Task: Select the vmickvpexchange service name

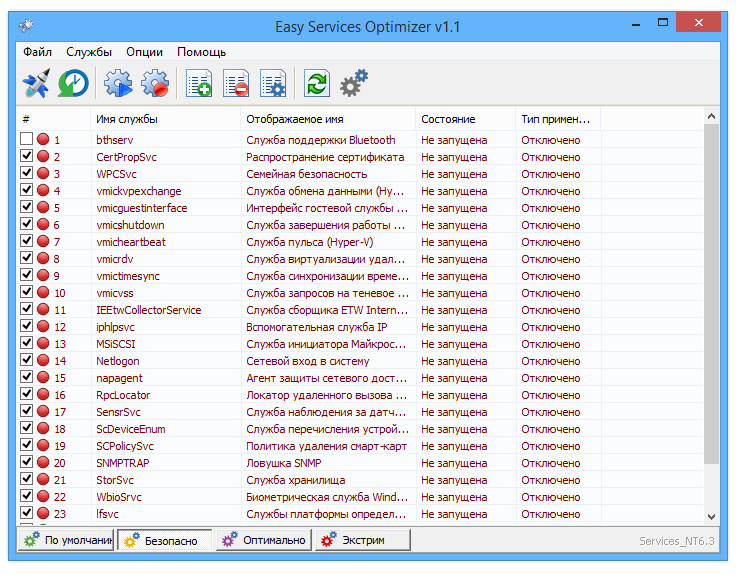Action: (x=139, y=191)
